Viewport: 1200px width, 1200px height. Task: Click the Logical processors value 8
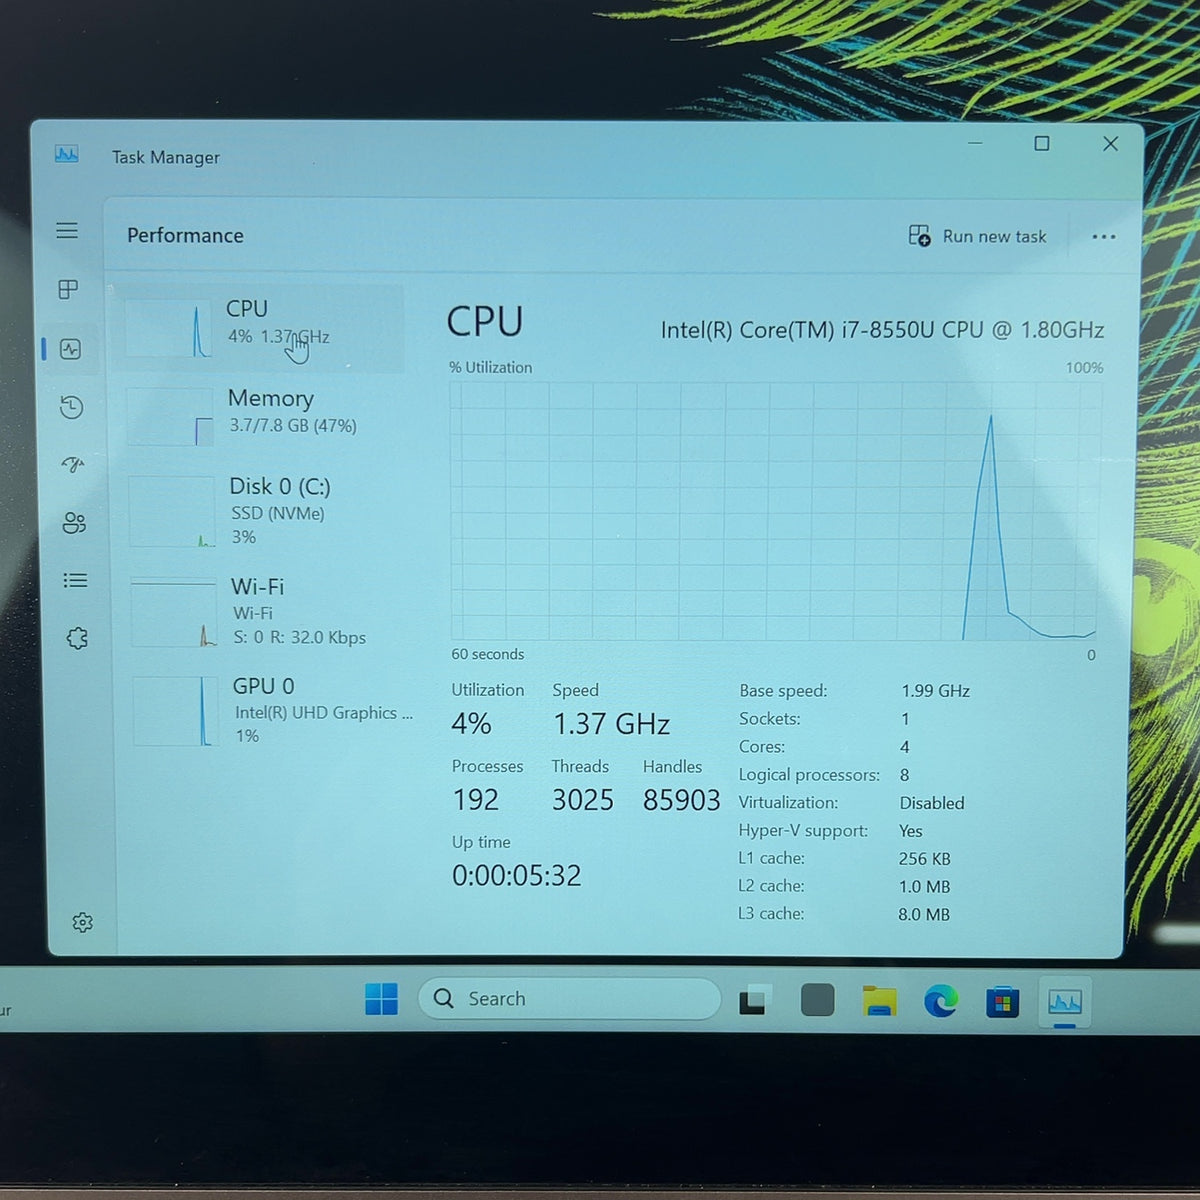click(x=905, y=775)
